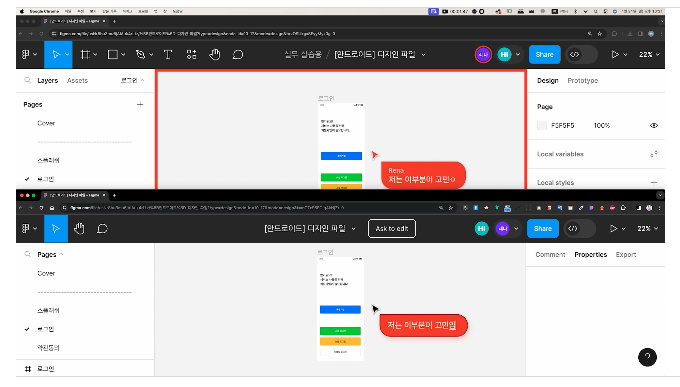The image size is (680, 387).
Task: Click the Local styles row icon
Action: pyautogui.click(x=654, y=183)
